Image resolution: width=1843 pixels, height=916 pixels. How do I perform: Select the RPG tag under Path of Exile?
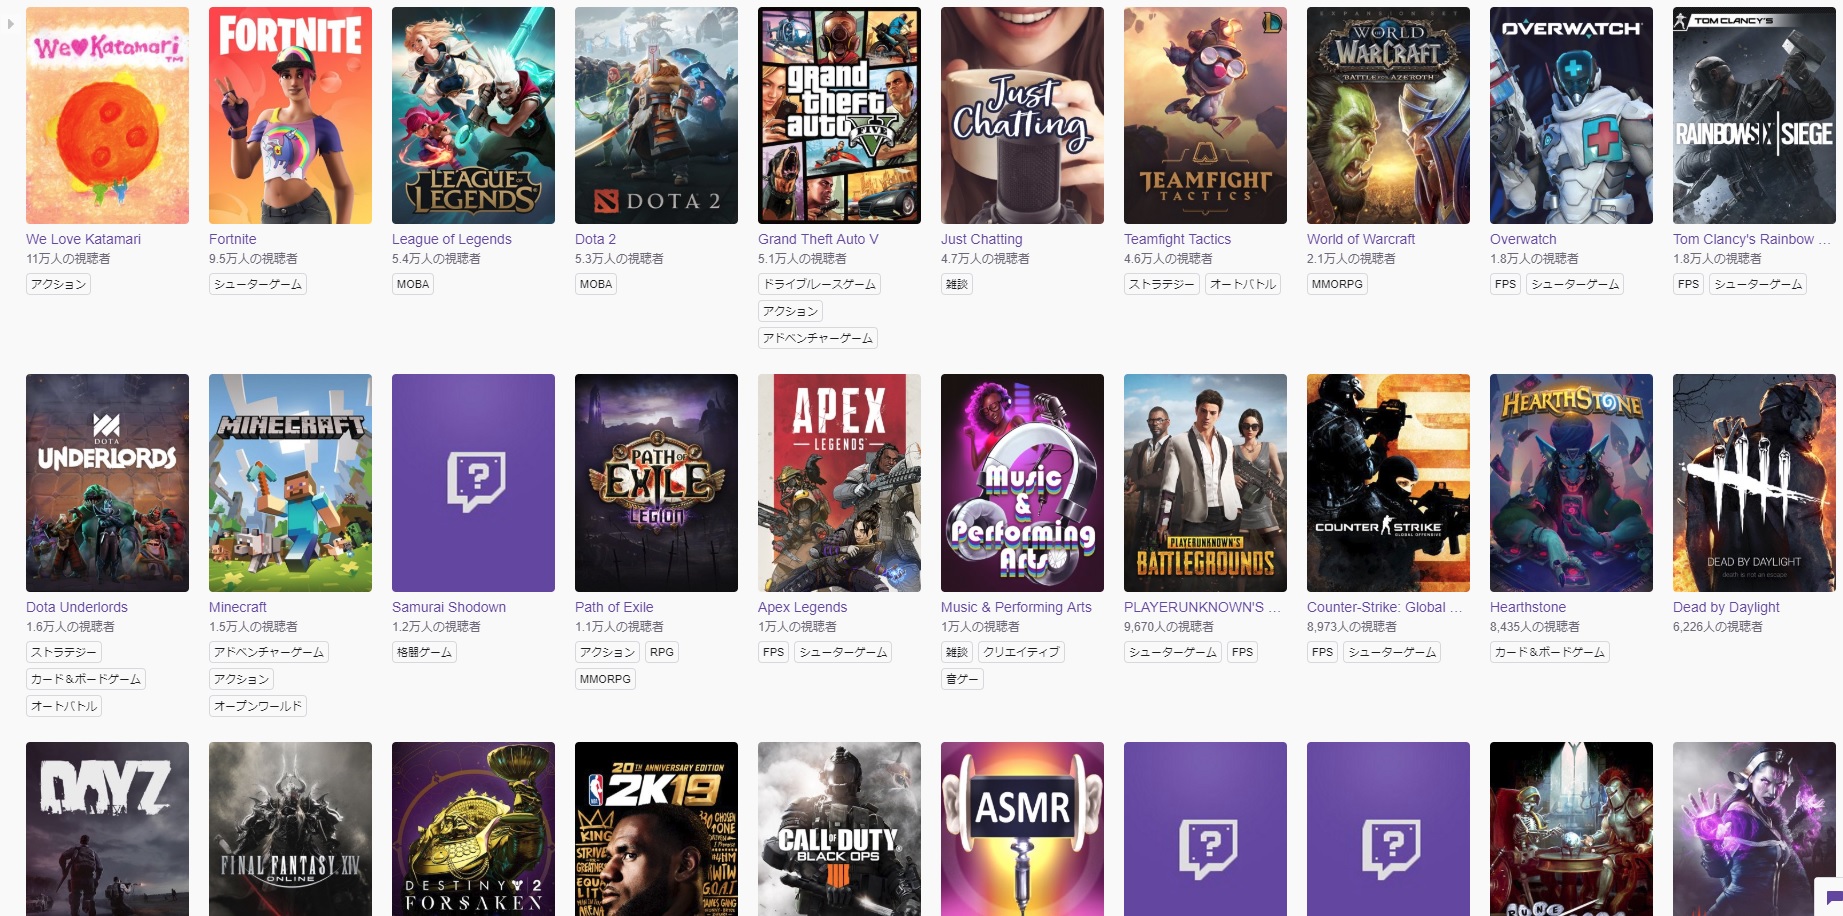tap(662, 652)
